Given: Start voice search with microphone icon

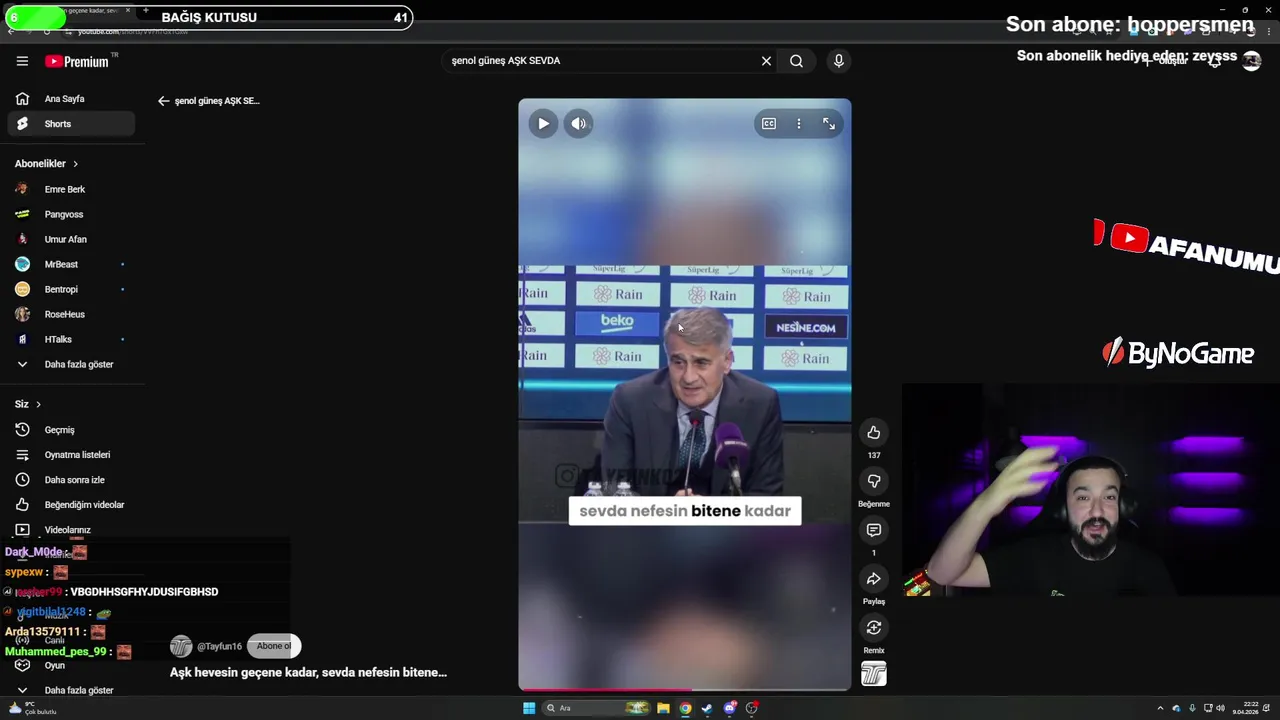Looking at the screenshot, I should [838, 61].
